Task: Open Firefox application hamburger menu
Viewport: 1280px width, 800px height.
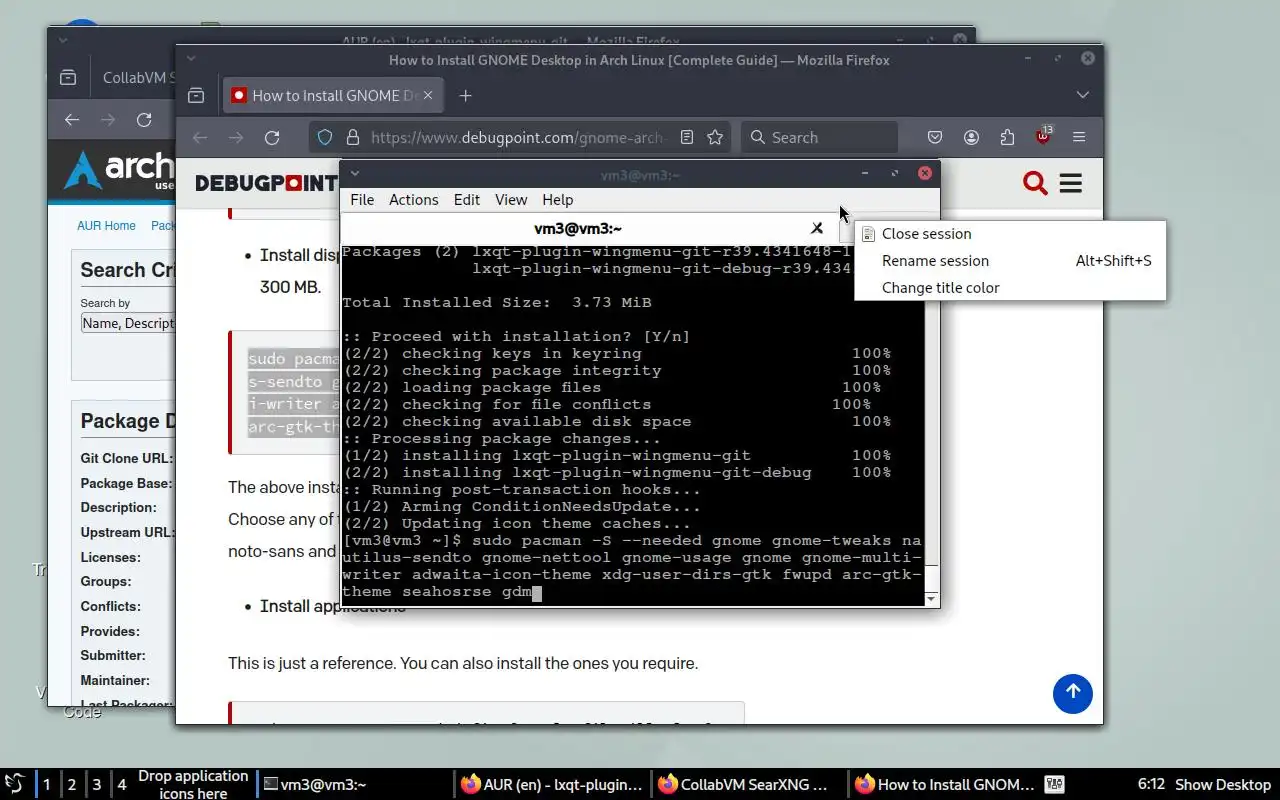Action: pos(1079,137)
